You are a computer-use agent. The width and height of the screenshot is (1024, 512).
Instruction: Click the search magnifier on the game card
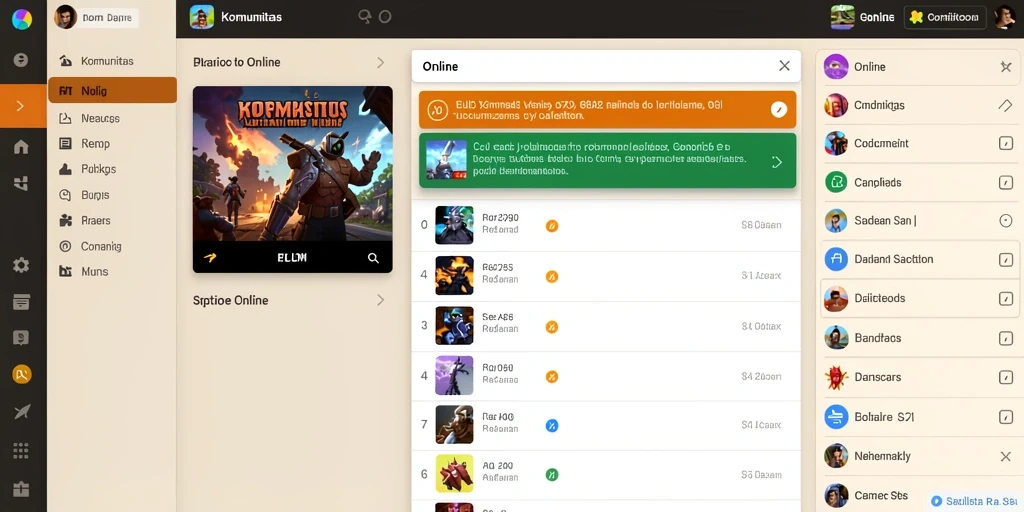373,258
